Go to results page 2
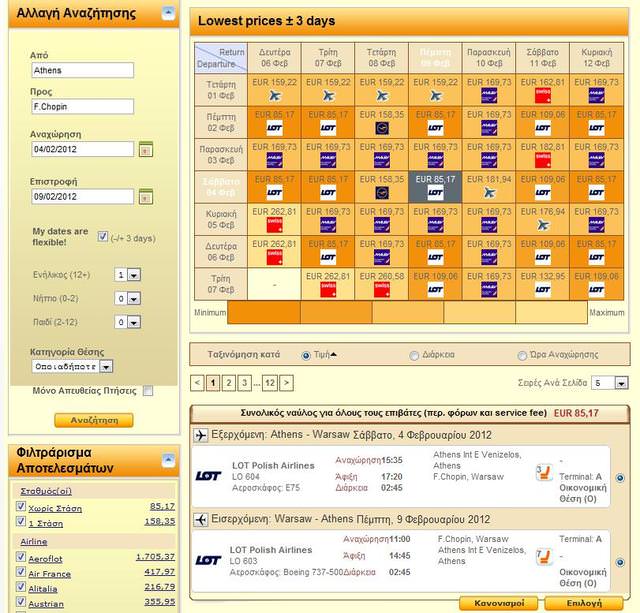The height and width of the screenshot is (613, 640). pos(229,382)
